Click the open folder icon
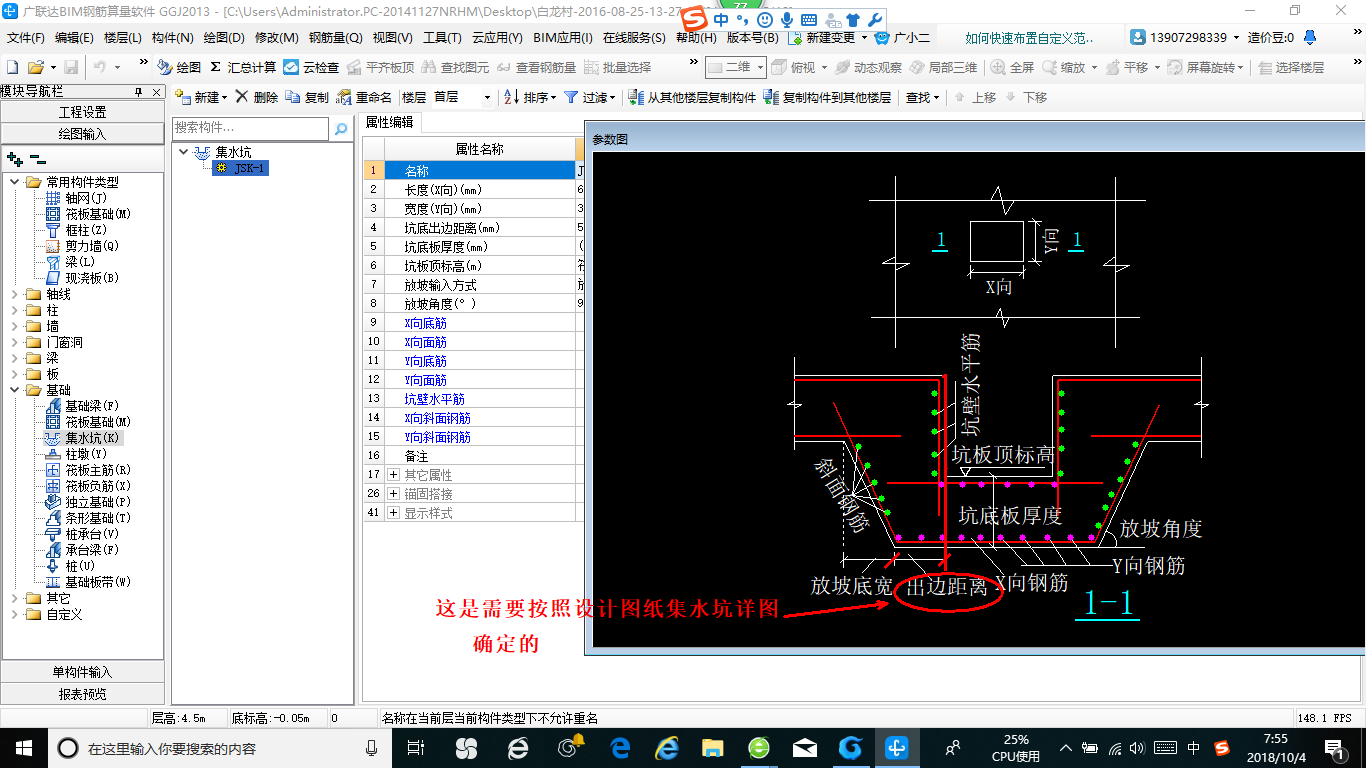 coord(35,67)
